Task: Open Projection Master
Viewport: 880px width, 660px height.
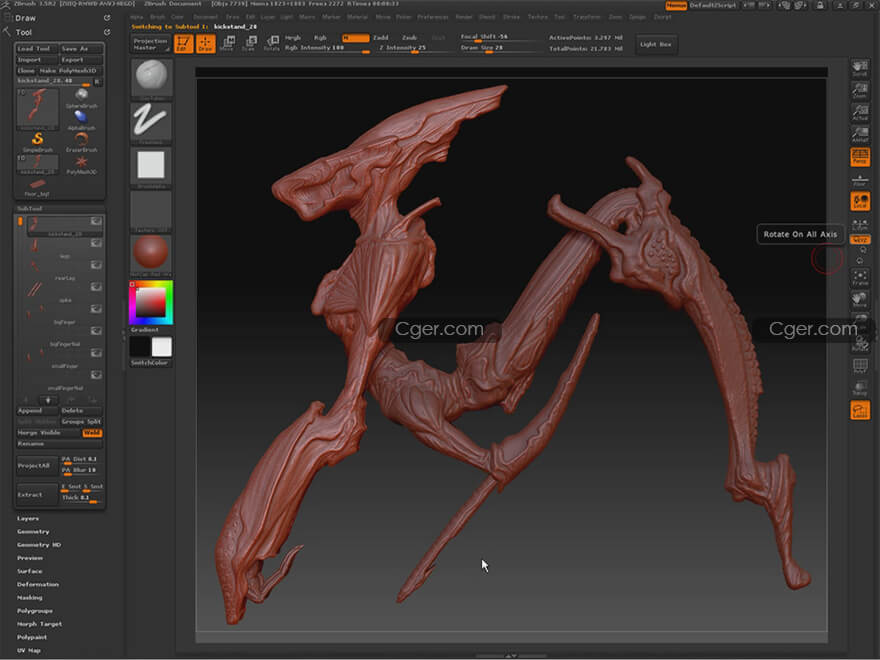Action: 150,44
